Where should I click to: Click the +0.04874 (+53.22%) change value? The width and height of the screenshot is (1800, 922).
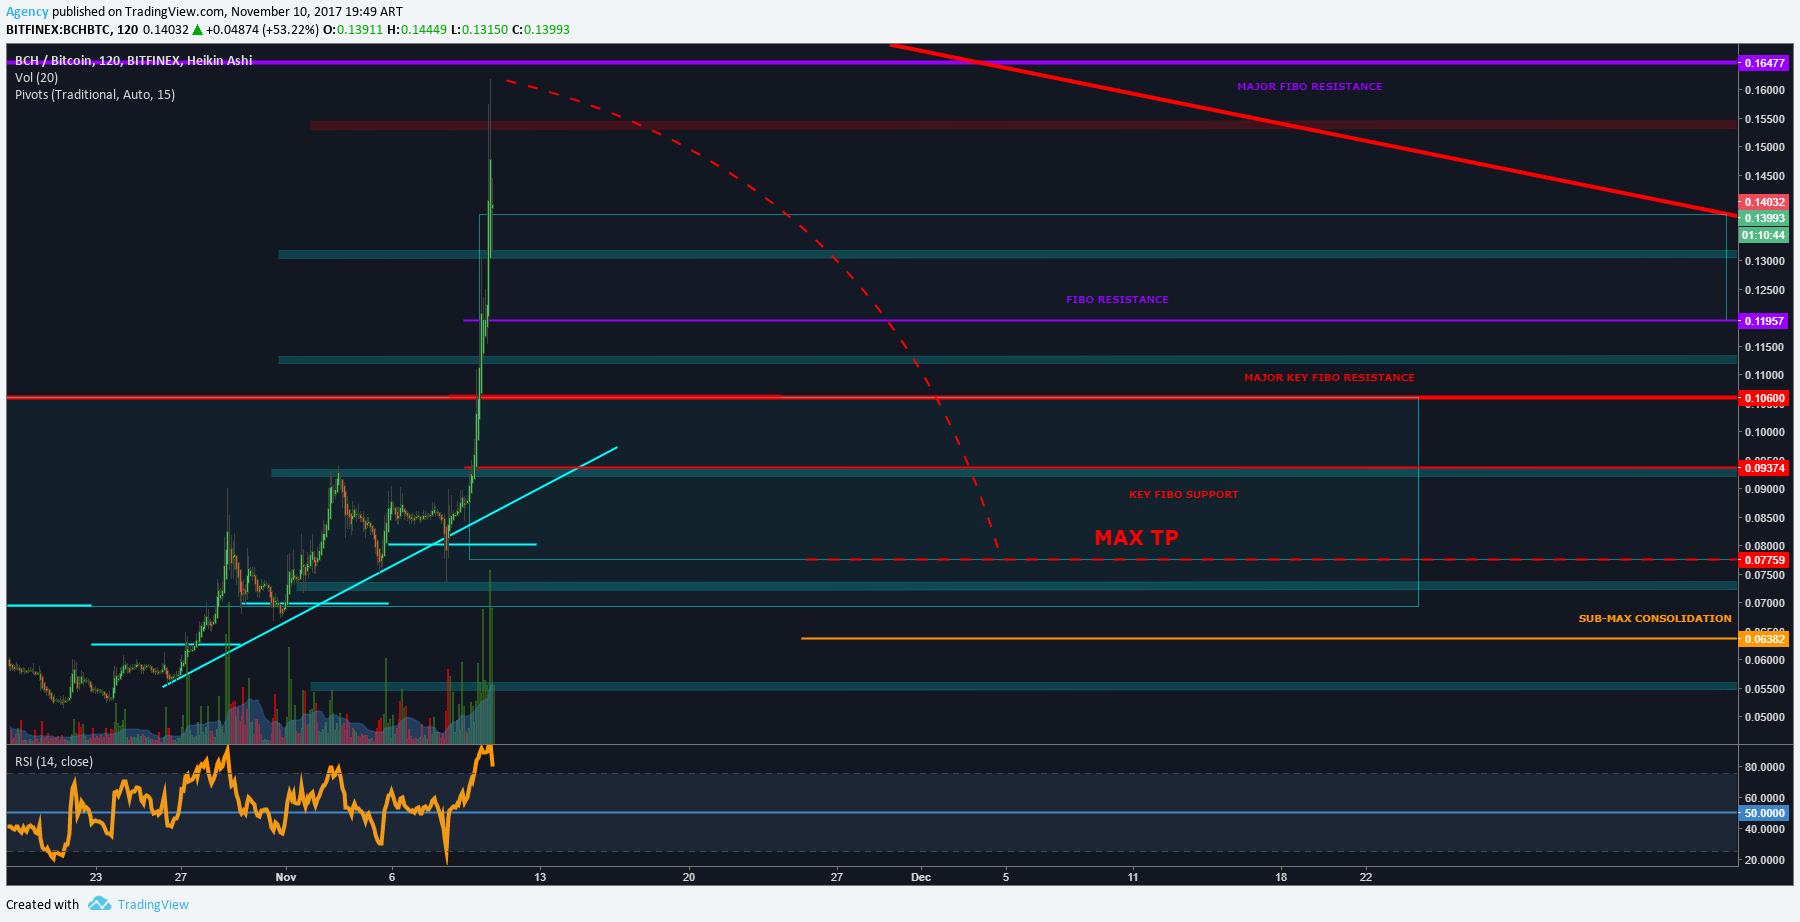(262, 30)
